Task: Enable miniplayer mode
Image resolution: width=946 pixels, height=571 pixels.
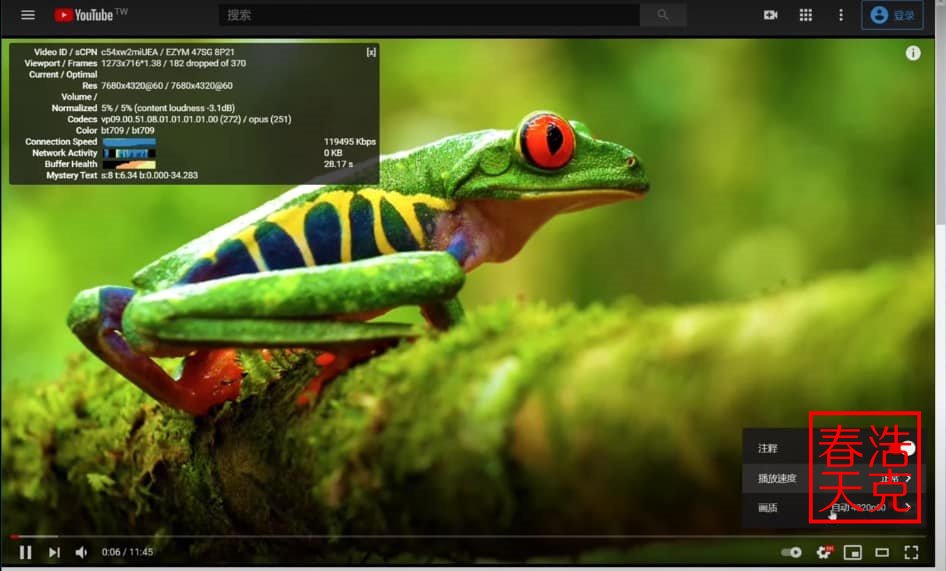Action: (x=852, y=552)
